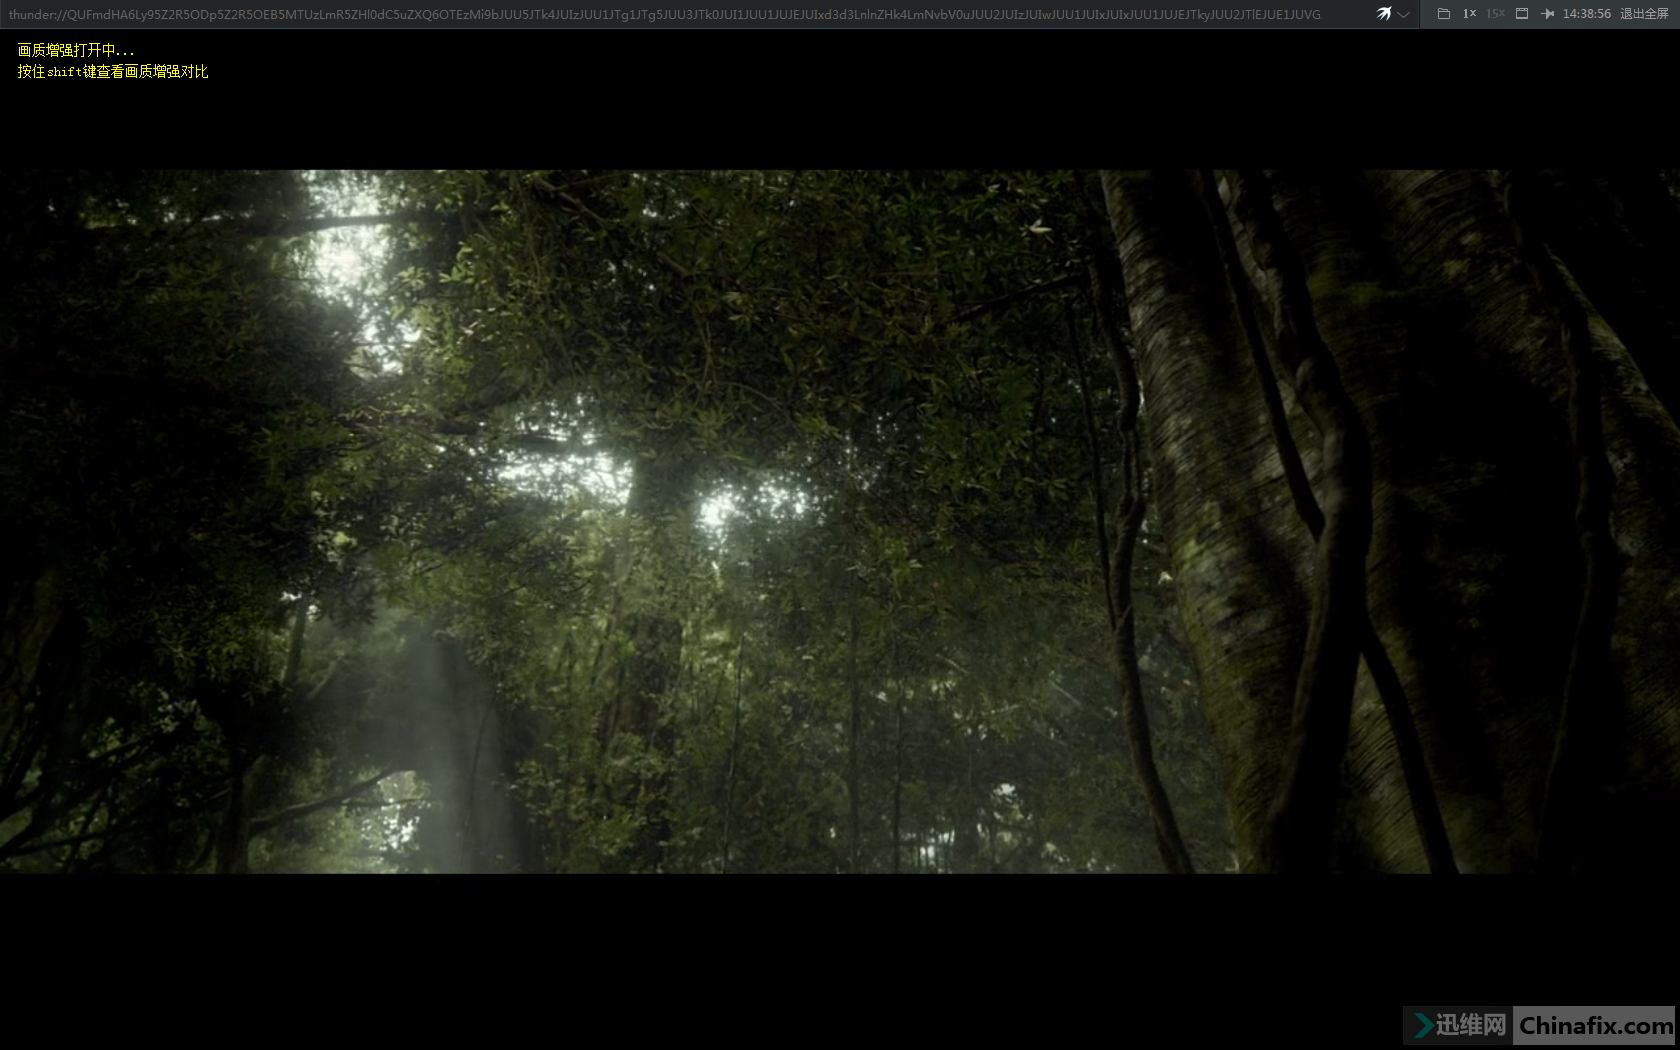The image size is (1680, 1050).
Task: Click the center of the forest video
Action: (840, 521)
